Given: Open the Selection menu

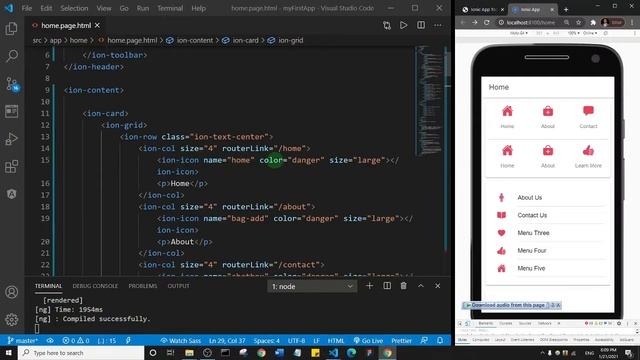Looking at the screenshot, I should 74,8.
